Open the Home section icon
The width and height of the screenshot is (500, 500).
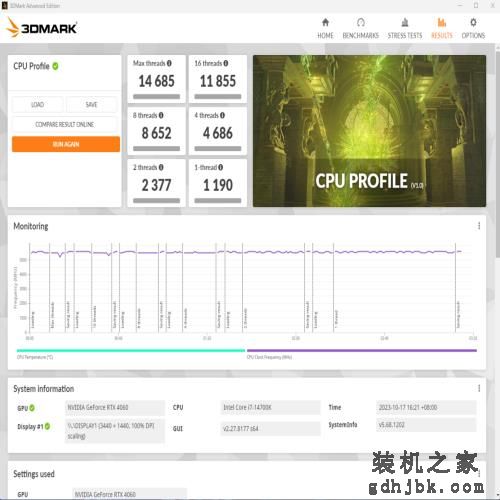tap(325, 23)
